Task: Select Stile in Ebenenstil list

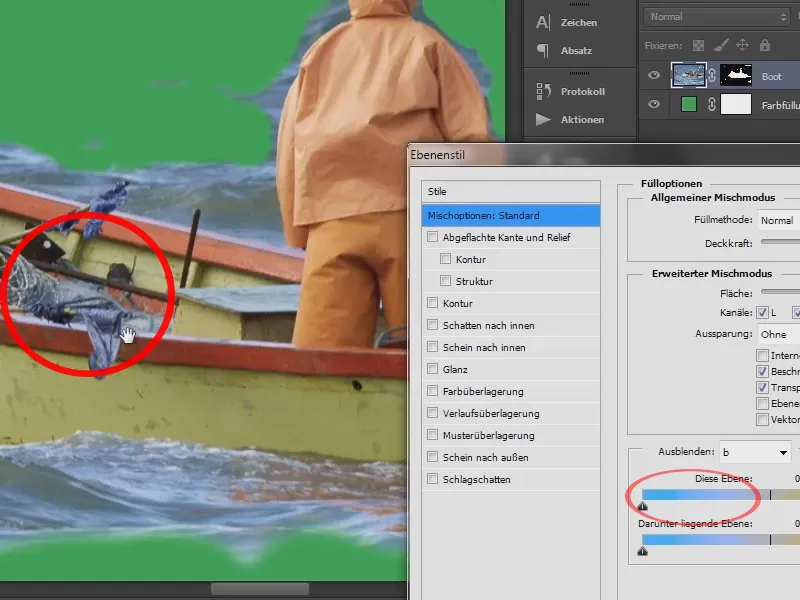Action: pyautogui.click(x=511, y=191)
